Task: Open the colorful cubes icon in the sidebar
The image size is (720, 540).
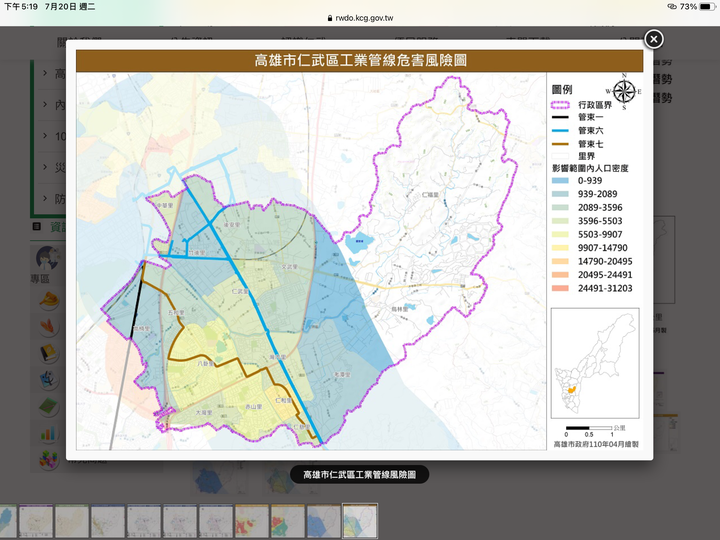Action: [x=49, y=460]
